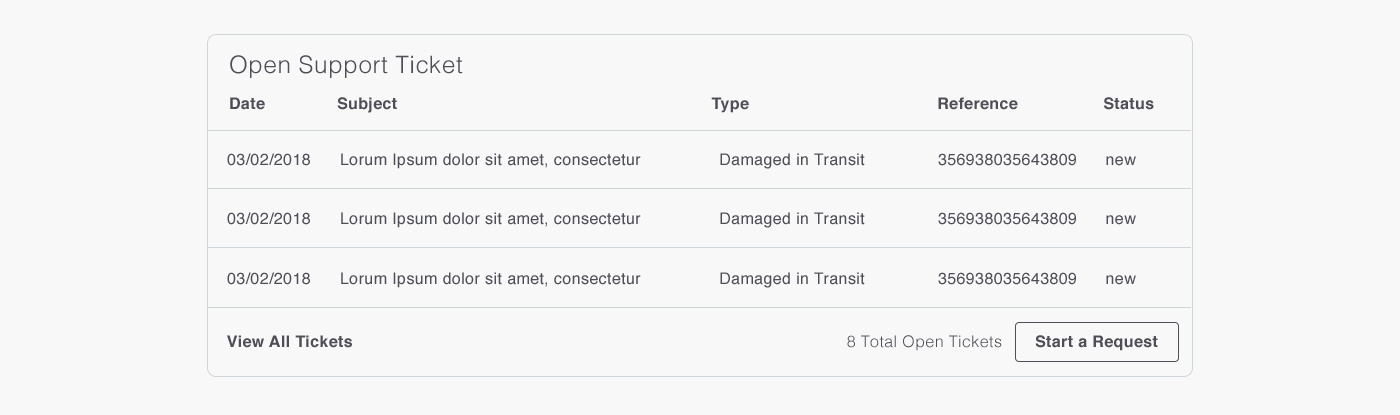Click the second row's Damaged in Transit type
Screen dimensions: 1400x415
tap(792, 219)
